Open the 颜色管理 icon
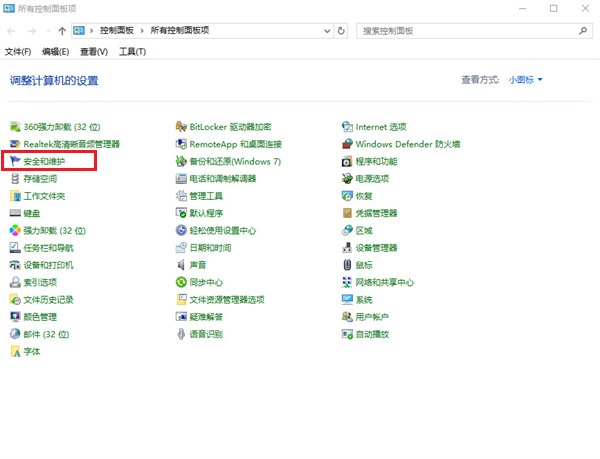This screenshot has height=459, width=600. click(15, 317)
